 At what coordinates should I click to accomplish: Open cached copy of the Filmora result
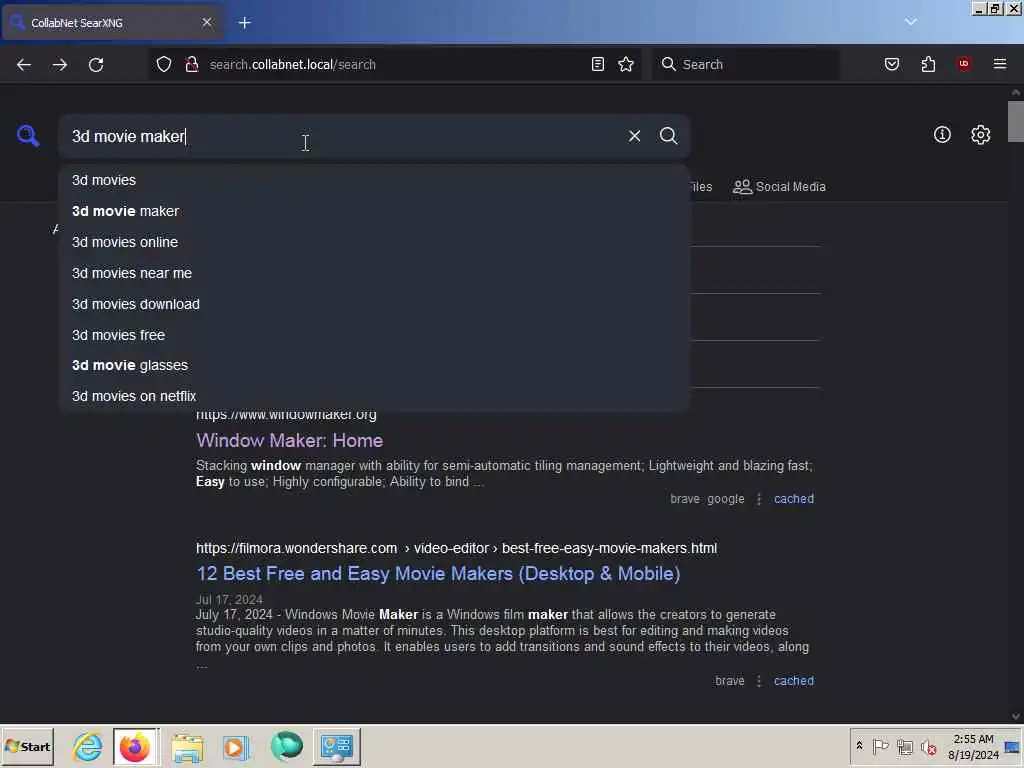tap(793, 680)
